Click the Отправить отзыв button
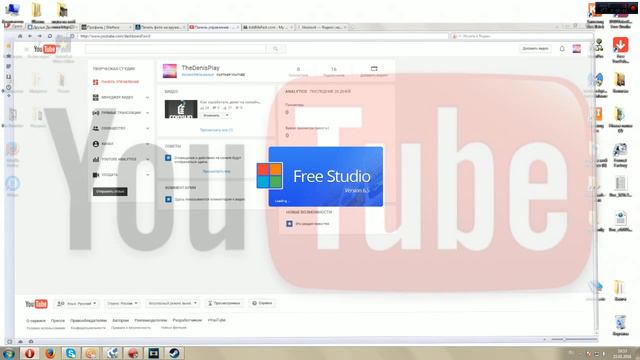This screenshot has height=360, width=640. (x=110, y=191)
